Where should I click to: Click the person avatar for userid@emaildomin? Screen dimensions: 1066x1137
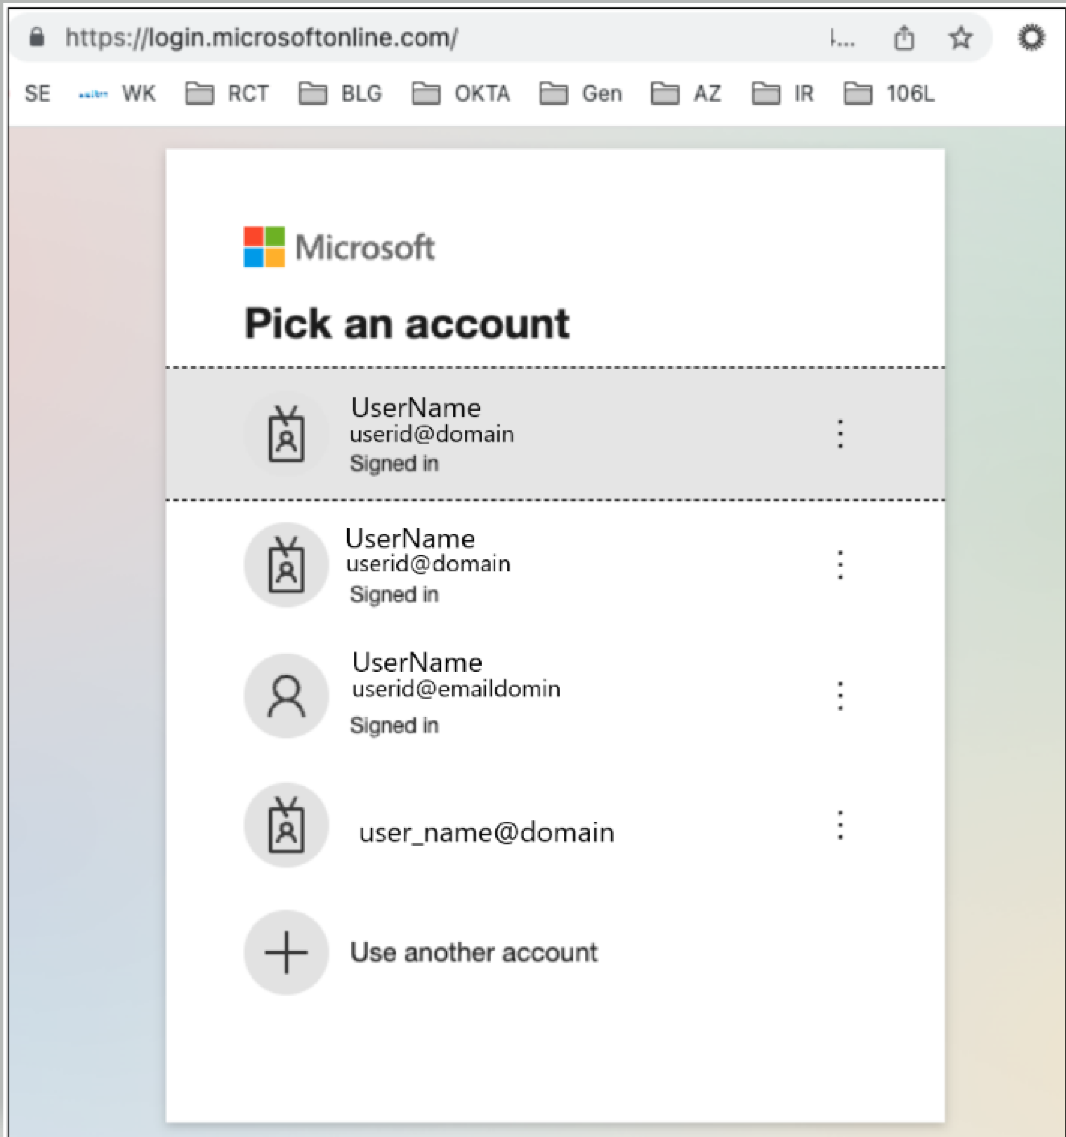tap(286, 695)
